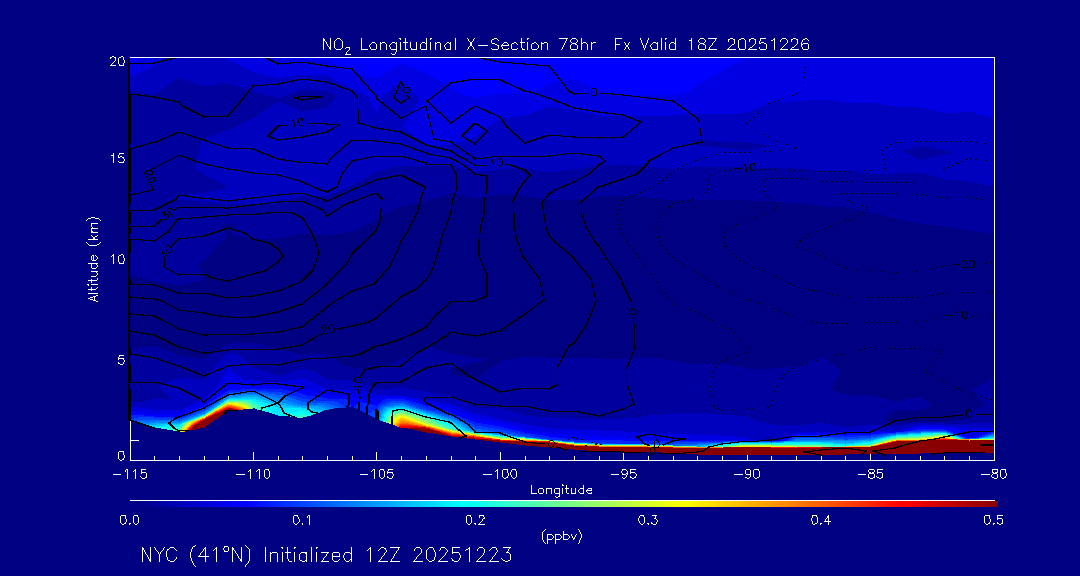
Task: Click the 10 km altitude tick label
Action: click(115, 258)
